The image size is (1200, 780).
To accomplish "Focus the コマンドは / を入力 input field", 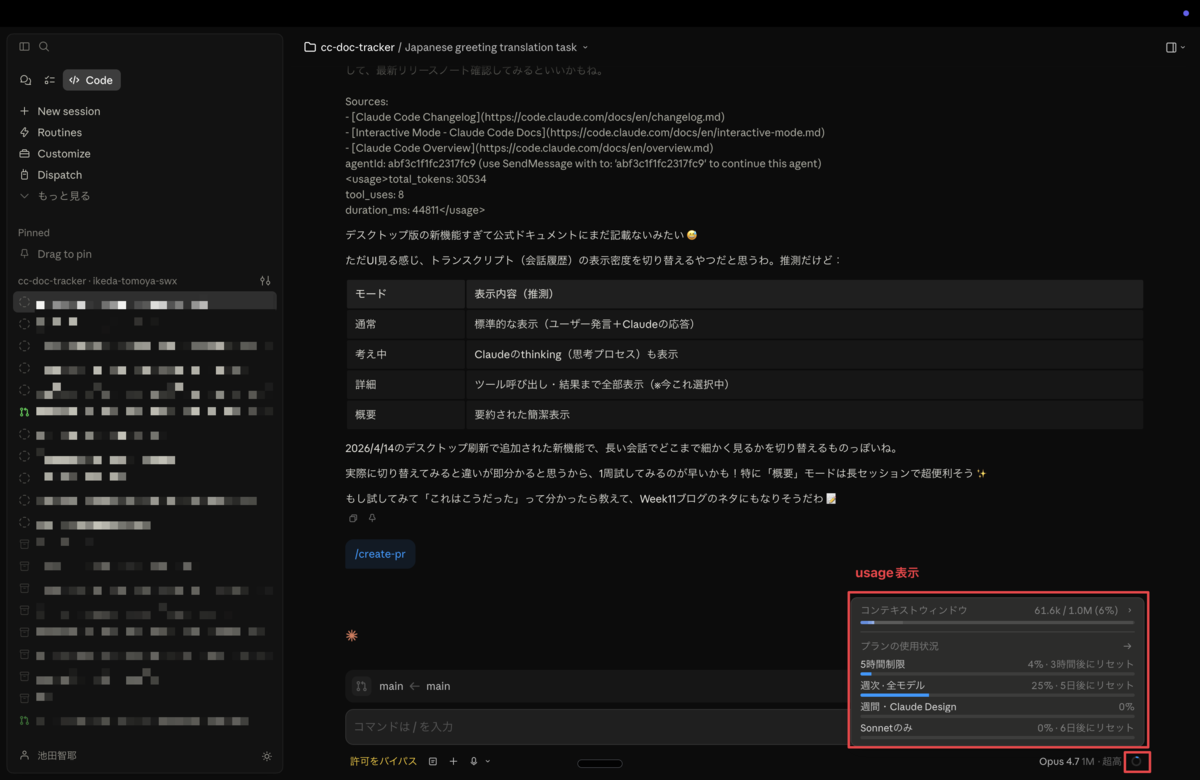I will click(598, 726).
